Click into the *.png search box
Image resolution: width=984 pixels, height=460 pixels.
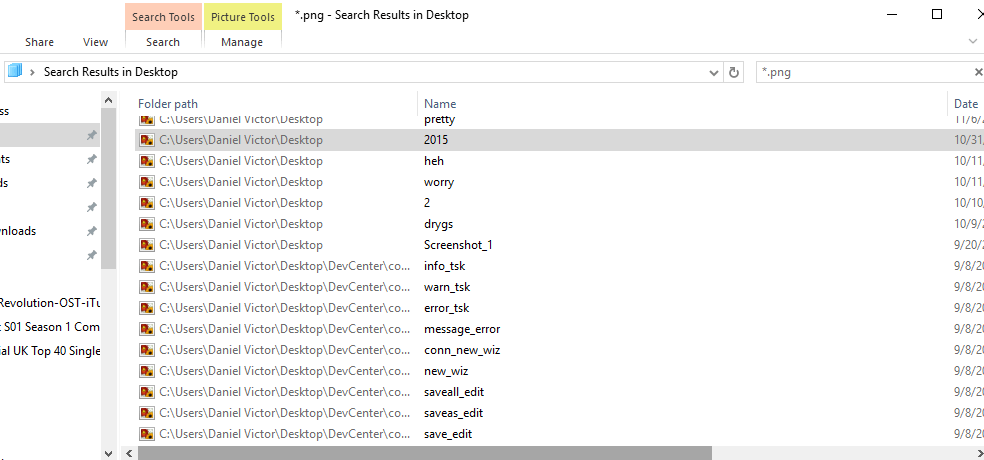(860, 72)
